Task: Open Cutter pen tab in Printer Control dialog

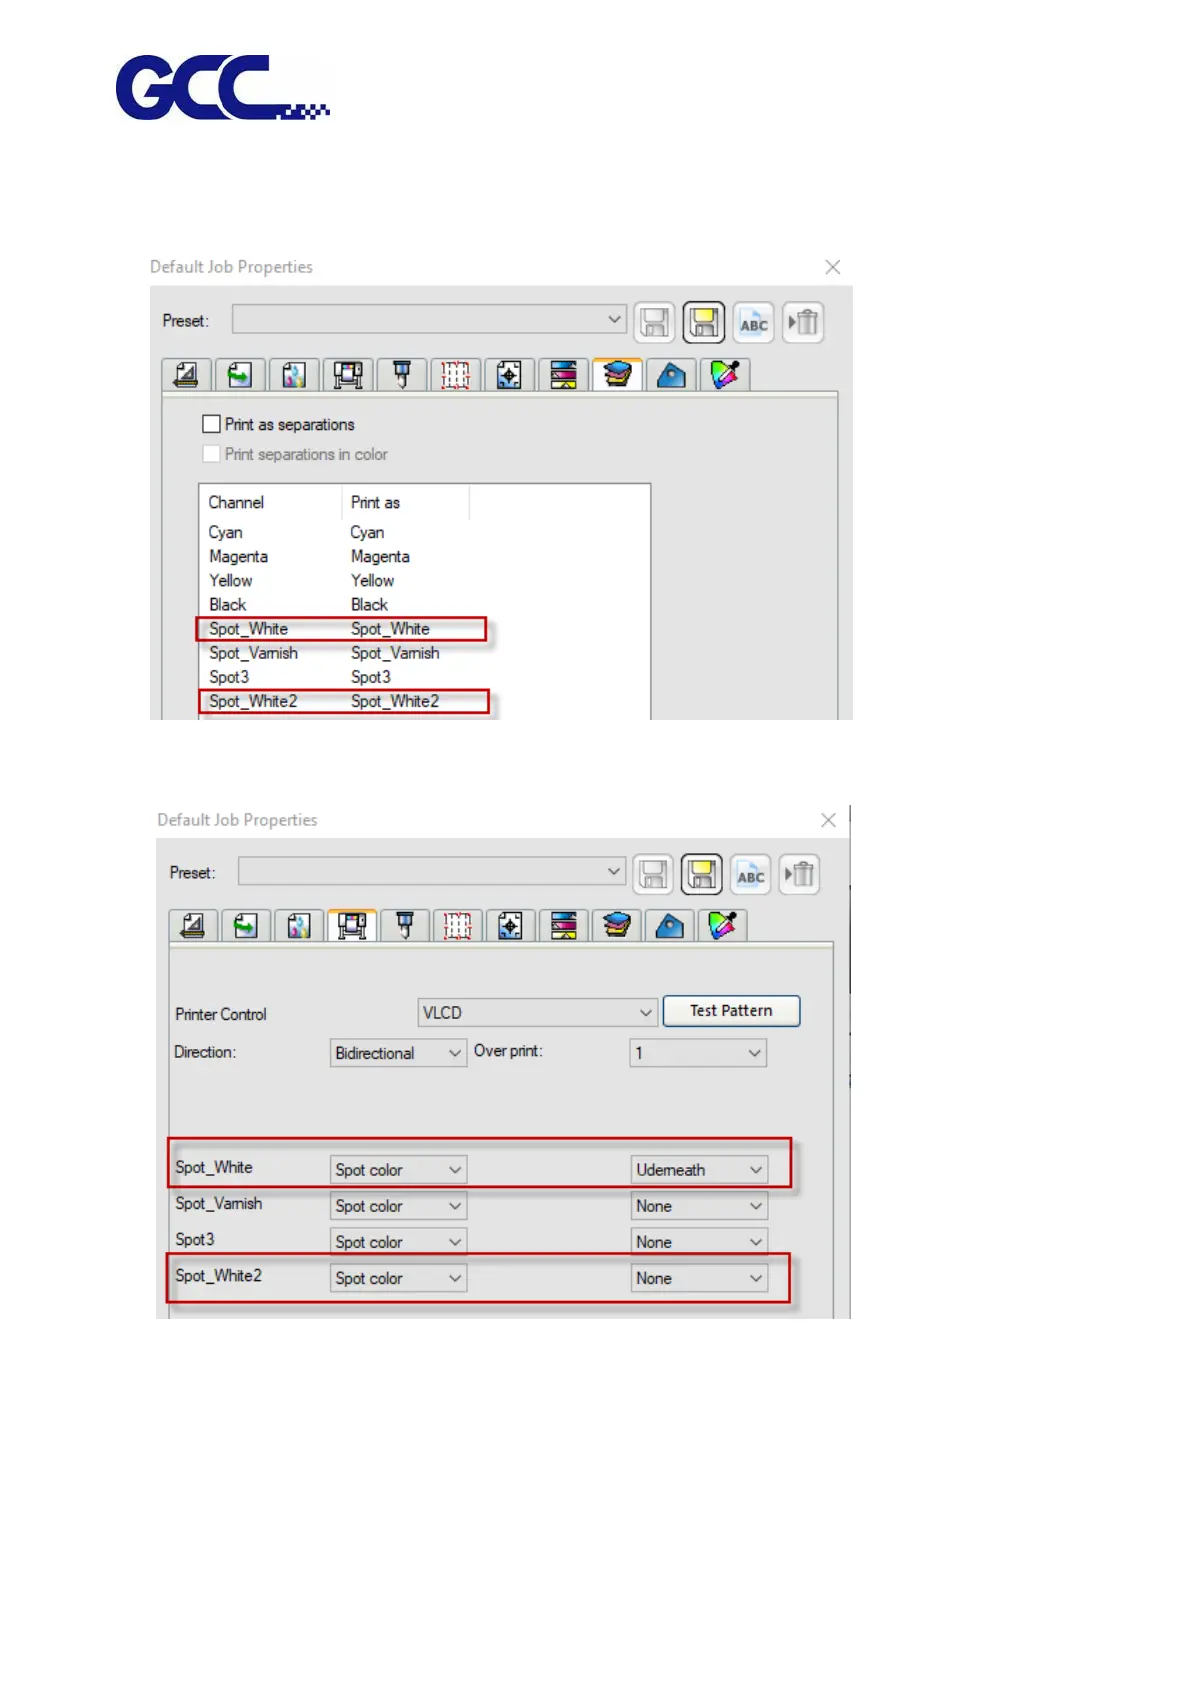Action: coord(405,926)
